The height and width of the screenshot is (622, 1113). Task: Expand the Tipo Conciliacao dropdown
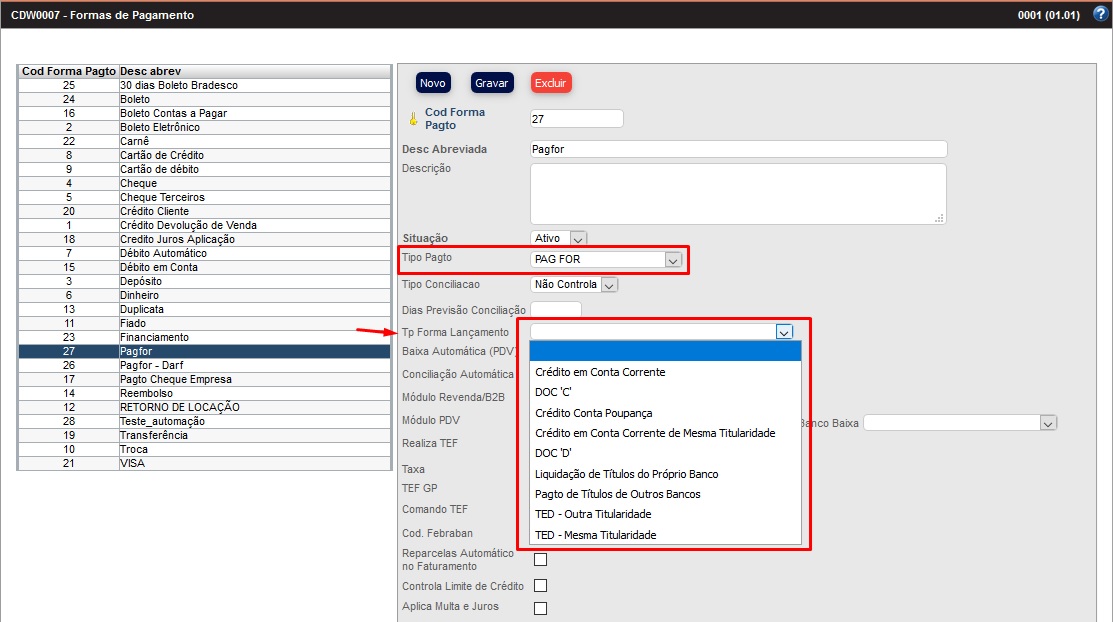(x=608, y=285)
